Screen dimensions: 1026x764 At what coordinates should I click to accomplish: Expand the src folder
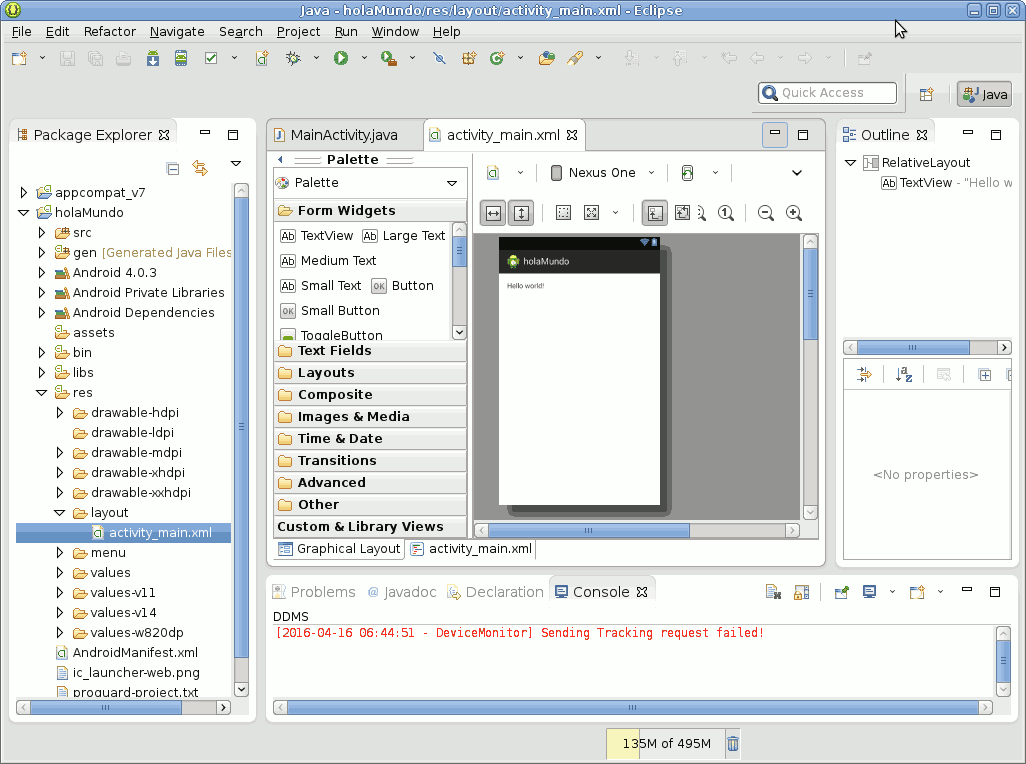coord(42,233)
